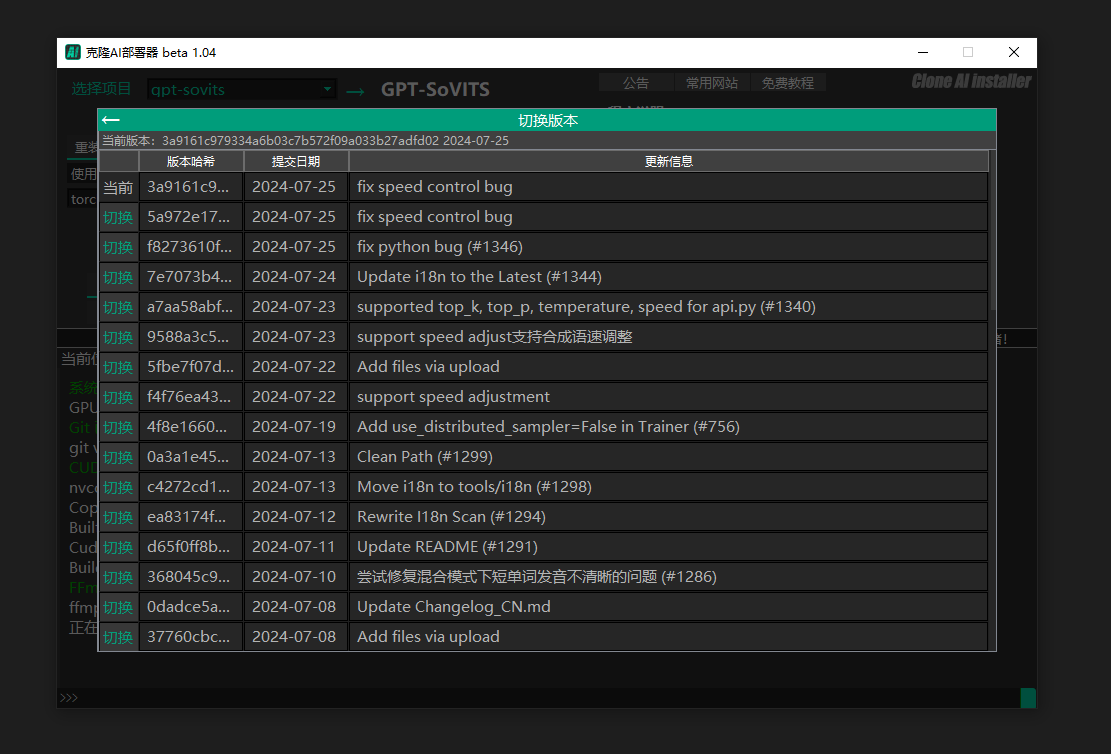Switch to version 9588a3c5
The width and height of the screenshot is (1111, 754).
coord(118,337)
